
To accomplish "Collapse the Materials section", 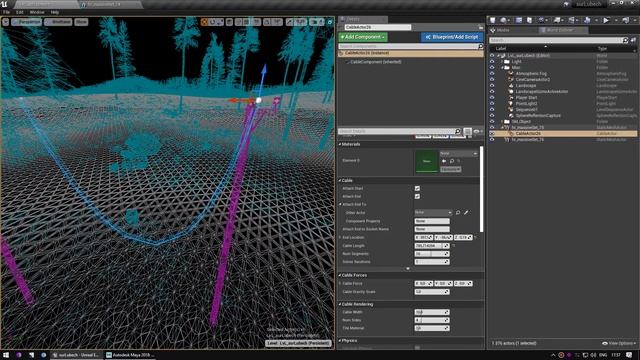I will coord(340,144).
